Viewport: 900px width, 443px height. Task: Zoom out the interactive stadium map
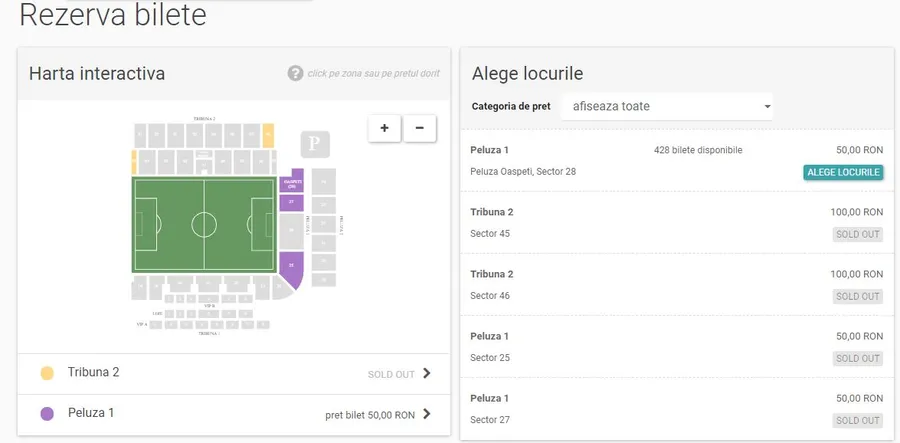pos(420,128)
